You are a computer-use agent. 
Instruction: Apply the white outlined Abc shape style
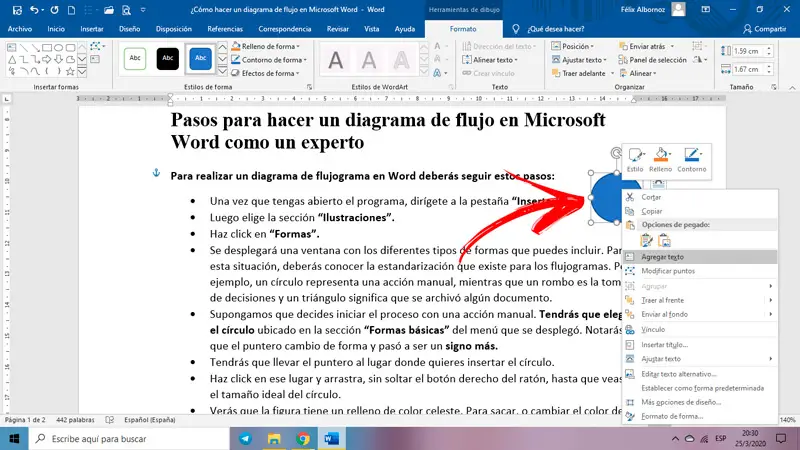click(135, 59)
